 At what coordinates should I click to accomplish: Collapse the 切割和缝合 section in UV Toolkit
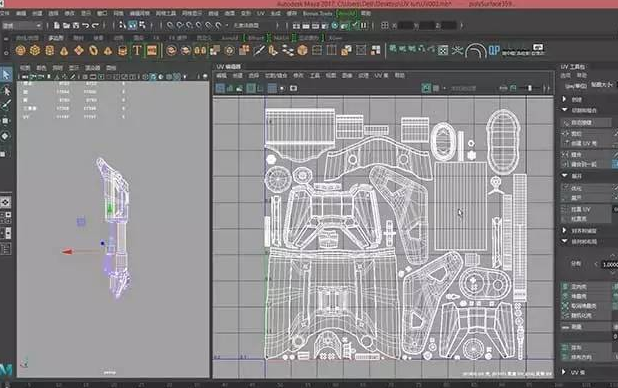point(564,110)
